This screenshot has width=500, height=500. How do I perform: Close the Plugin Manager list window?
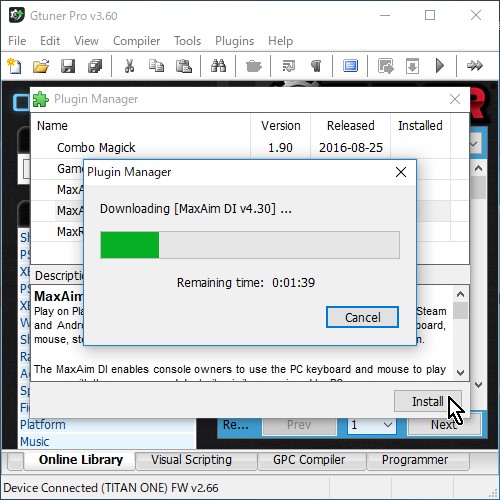455,99
